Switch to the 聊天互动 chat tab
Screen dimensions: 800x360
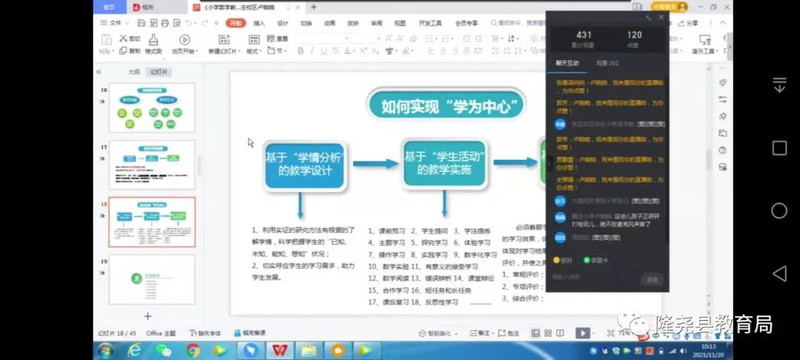(x=567, y=63)
